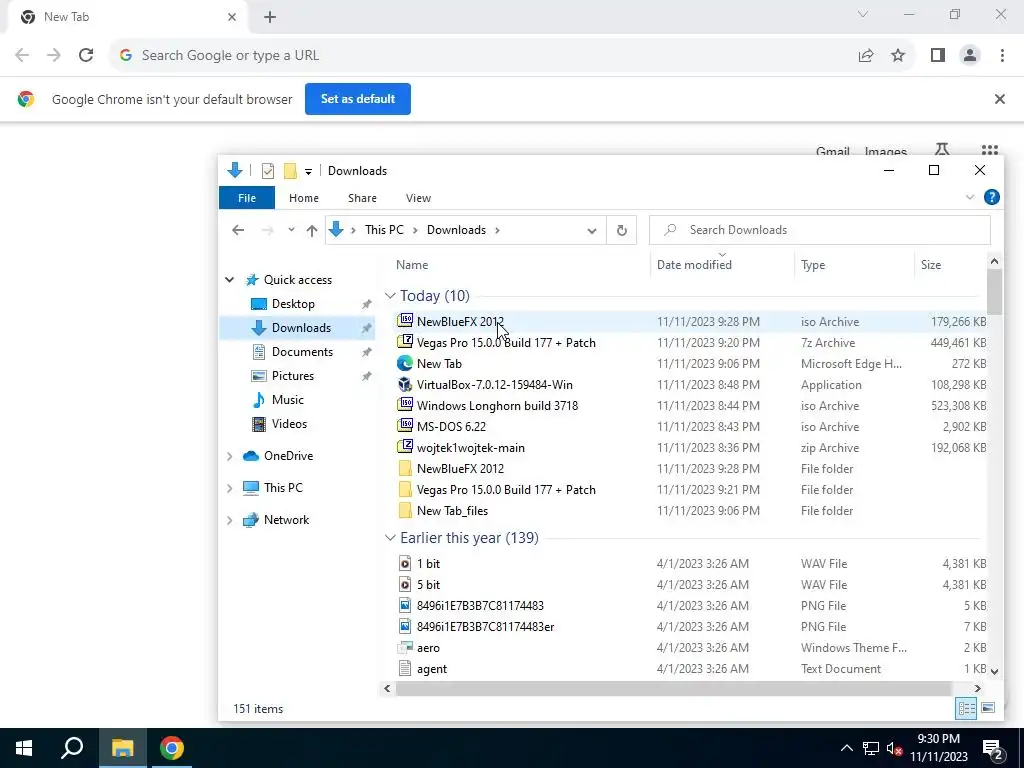The width and height of the screenshot is (1024, 768).
Task: Select Videos in navigation pane
Action: coord(289,424)
